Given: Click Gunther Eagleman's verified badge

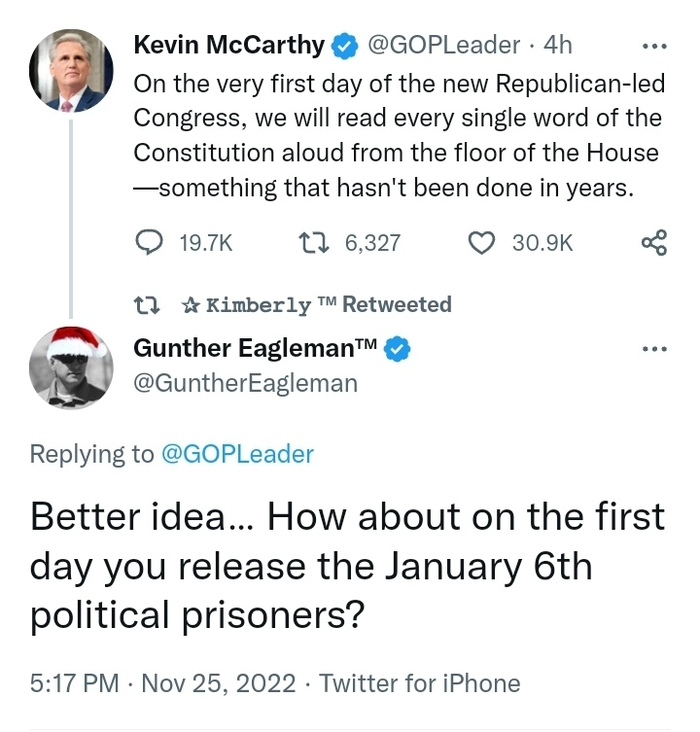Looking at the screenshot, I should [x=397, y=348].
